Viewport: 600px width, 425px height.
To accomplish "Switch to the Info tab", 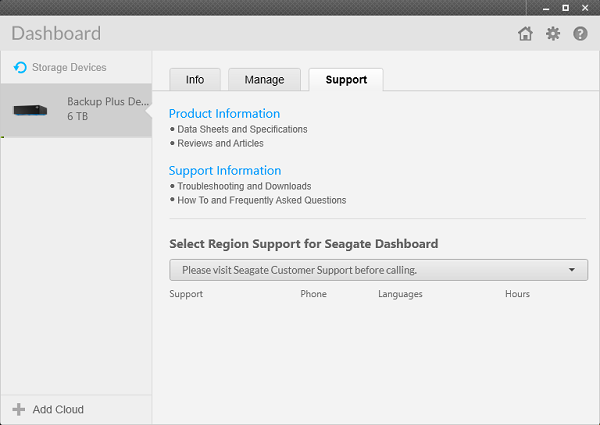I will click(195, 80).
